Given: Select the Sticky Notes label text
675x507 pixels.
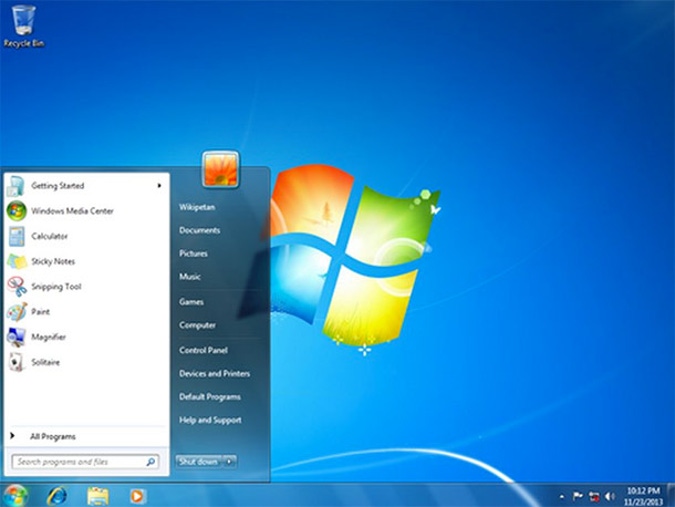Looking at the screenshot, I should (53, 261).
